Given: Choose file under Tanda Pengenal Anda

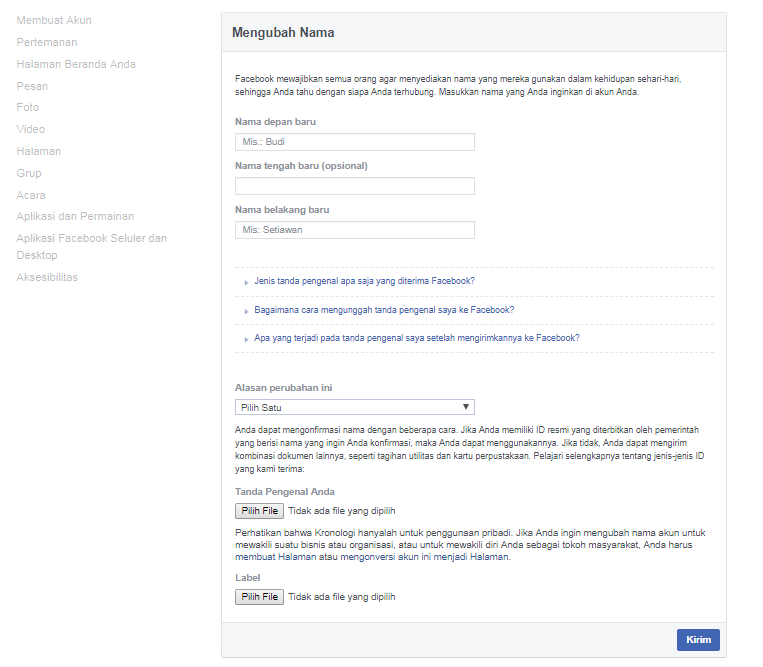Looking at the screenshot, I should (259, 511).
